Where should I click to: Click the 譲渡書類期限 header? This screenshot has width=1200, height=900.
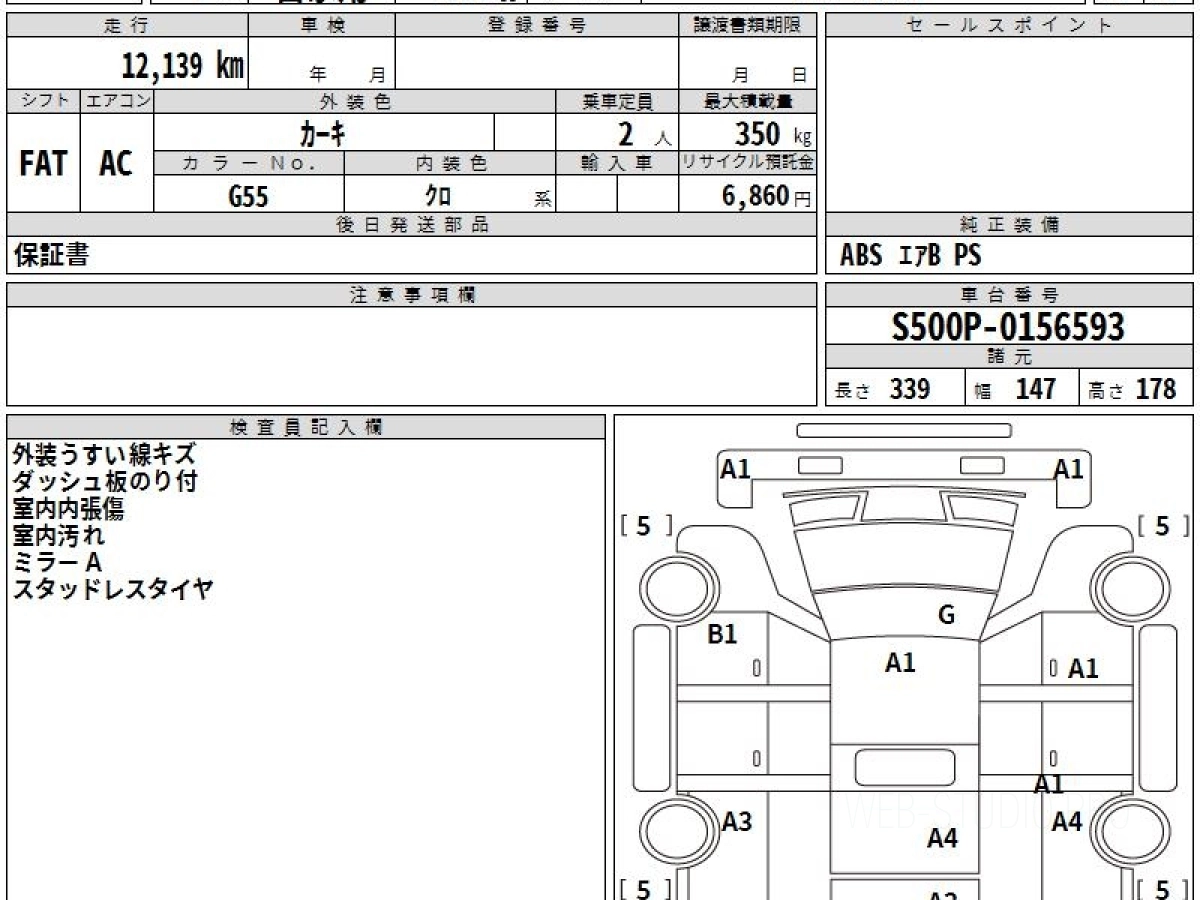[748, 26]
